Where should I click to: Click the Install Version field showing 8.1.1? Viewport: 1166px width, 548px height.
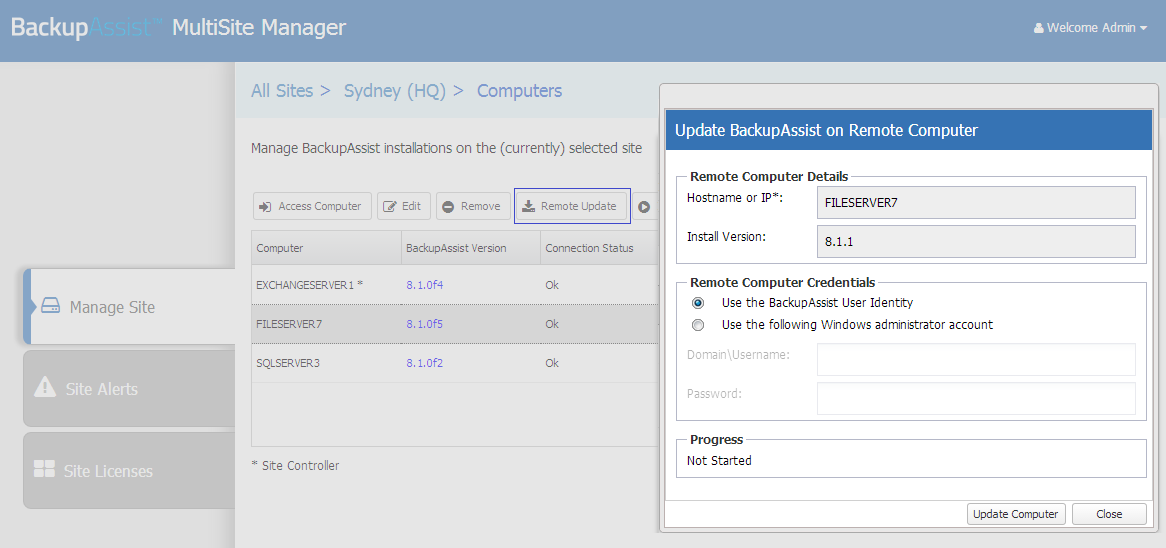point(976,241)
